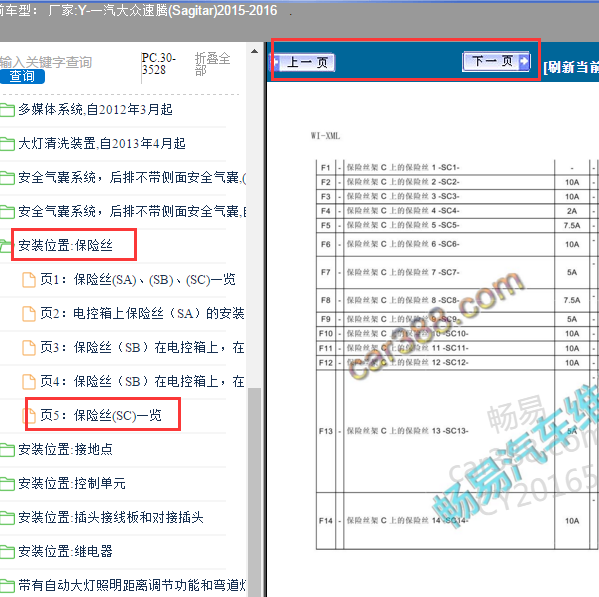Expand 多媒体系统,自2012年3月起 folder

[x=96, y=110]
